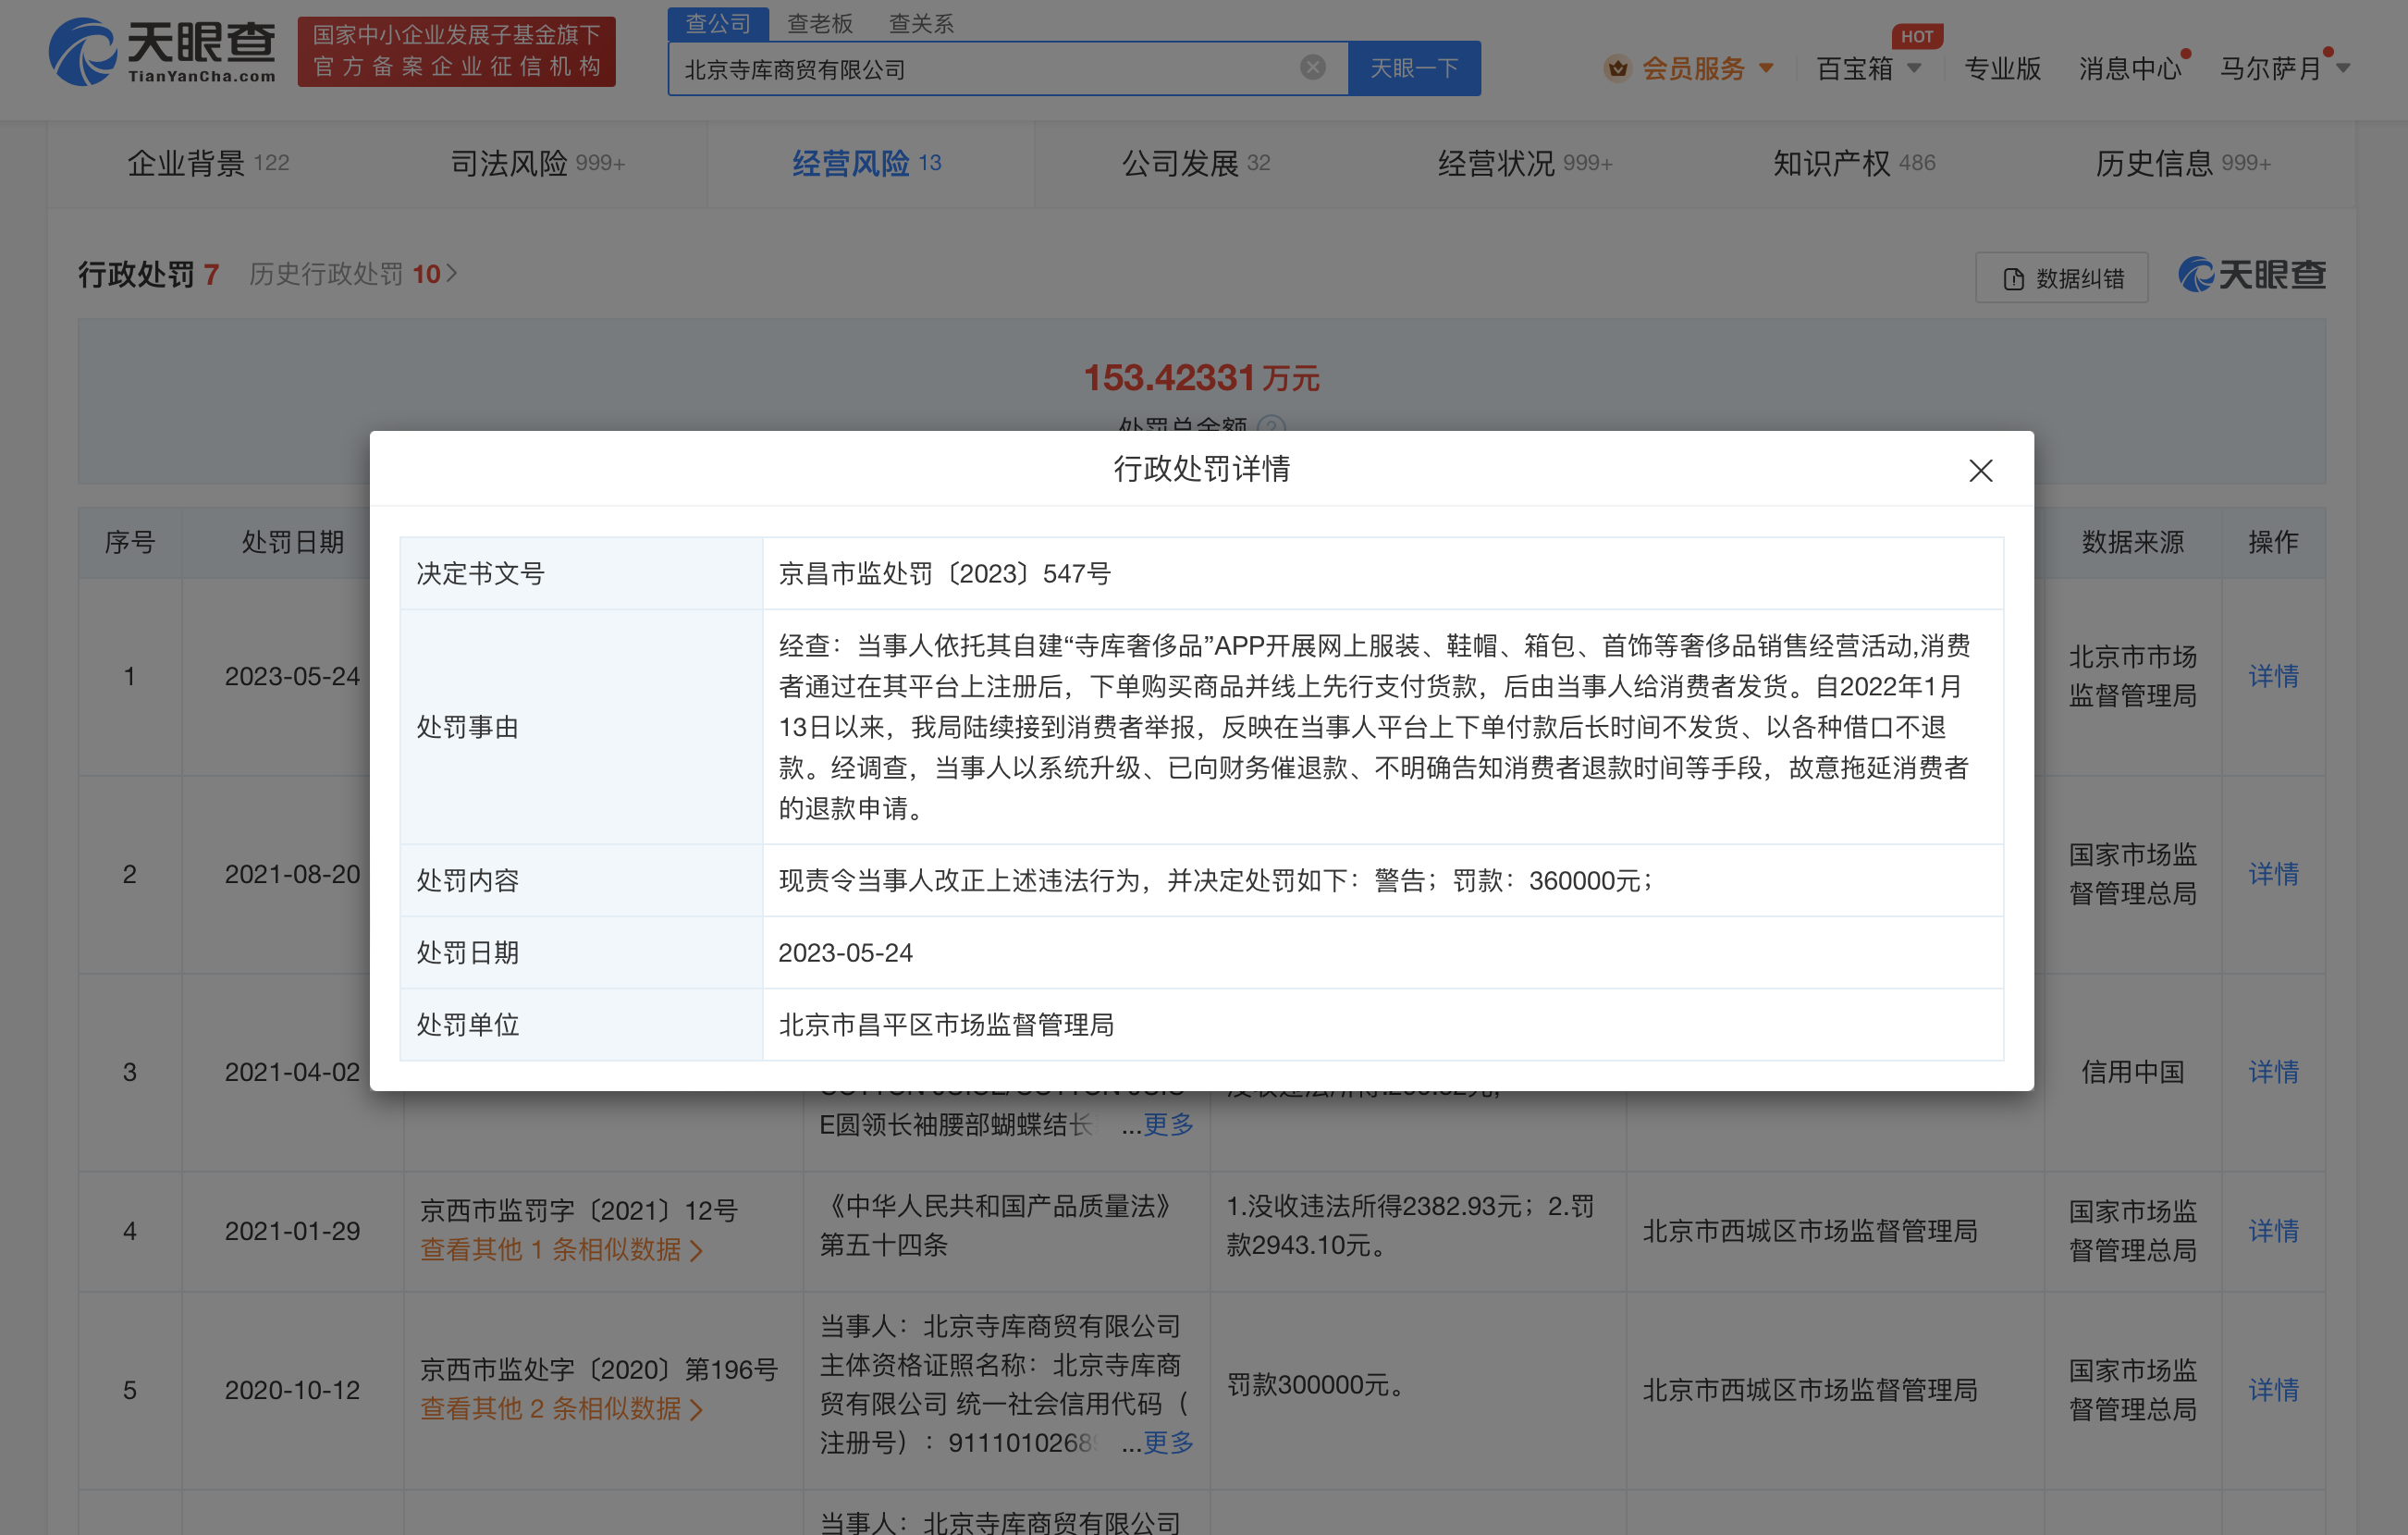Open the 专业版 link

point(2002,68)
